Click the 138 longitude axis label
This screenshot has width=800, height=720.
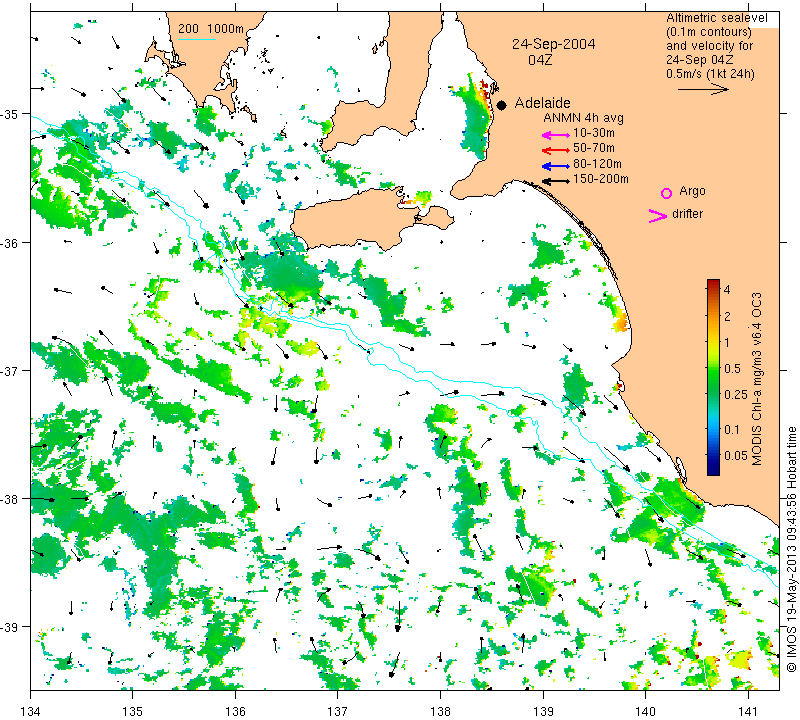[440, 711]
